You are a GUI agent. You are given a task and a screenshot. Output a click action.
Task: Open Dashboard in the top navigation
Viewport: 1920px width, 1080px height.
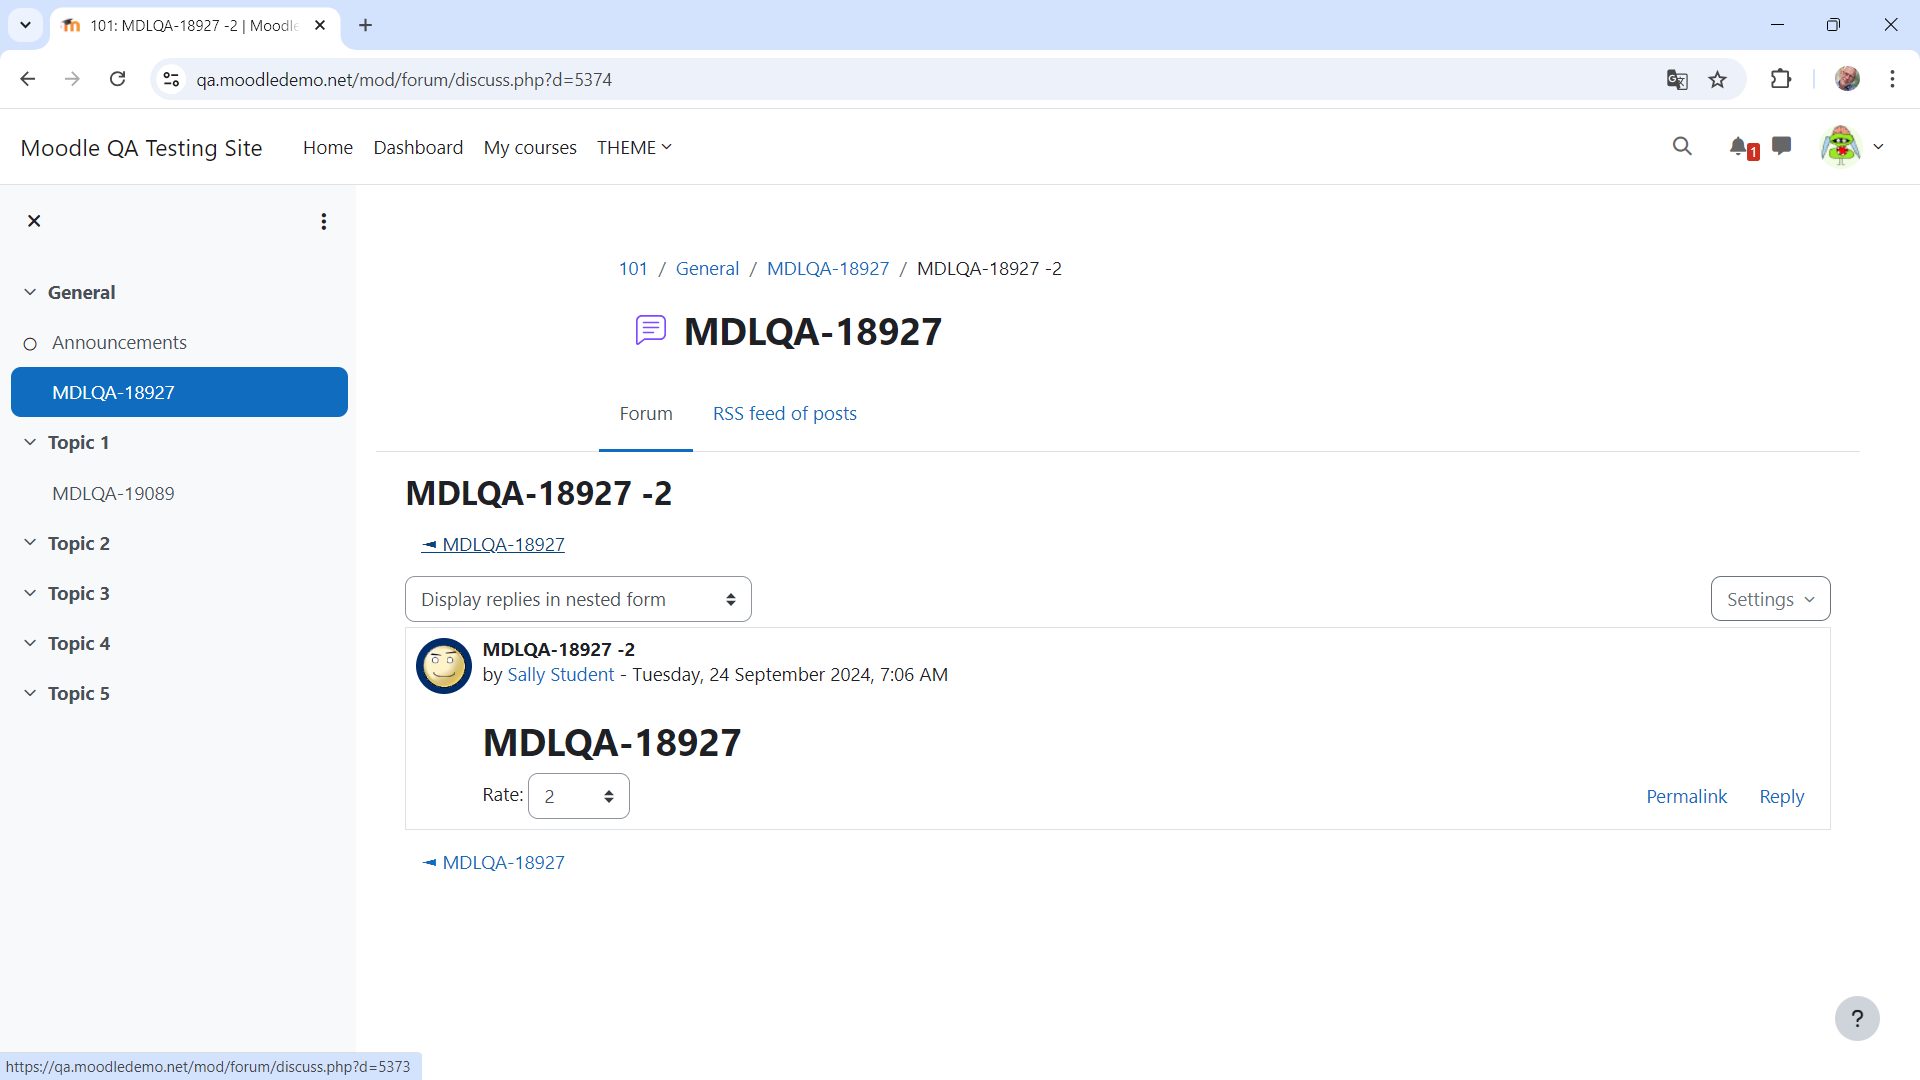418,147
